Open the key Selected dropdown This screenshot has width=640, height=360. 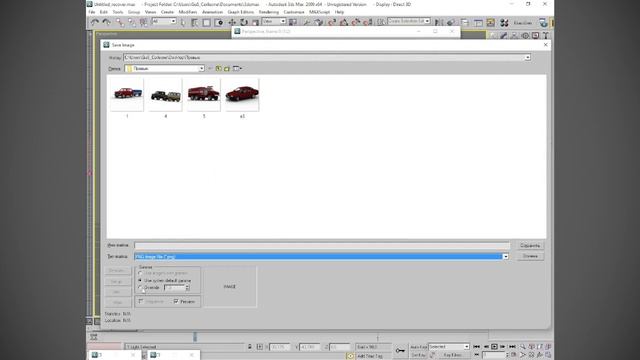coord(449,347)
